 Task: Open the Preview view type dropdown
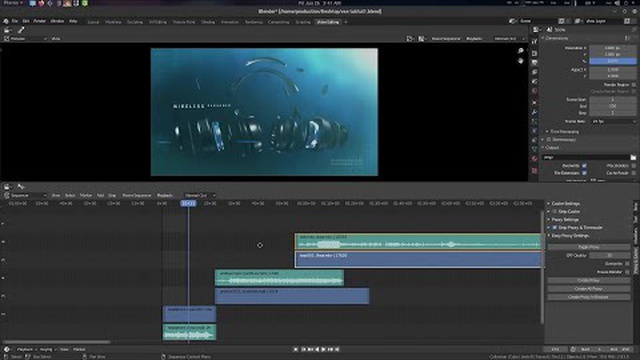click(x=26, y=39)
